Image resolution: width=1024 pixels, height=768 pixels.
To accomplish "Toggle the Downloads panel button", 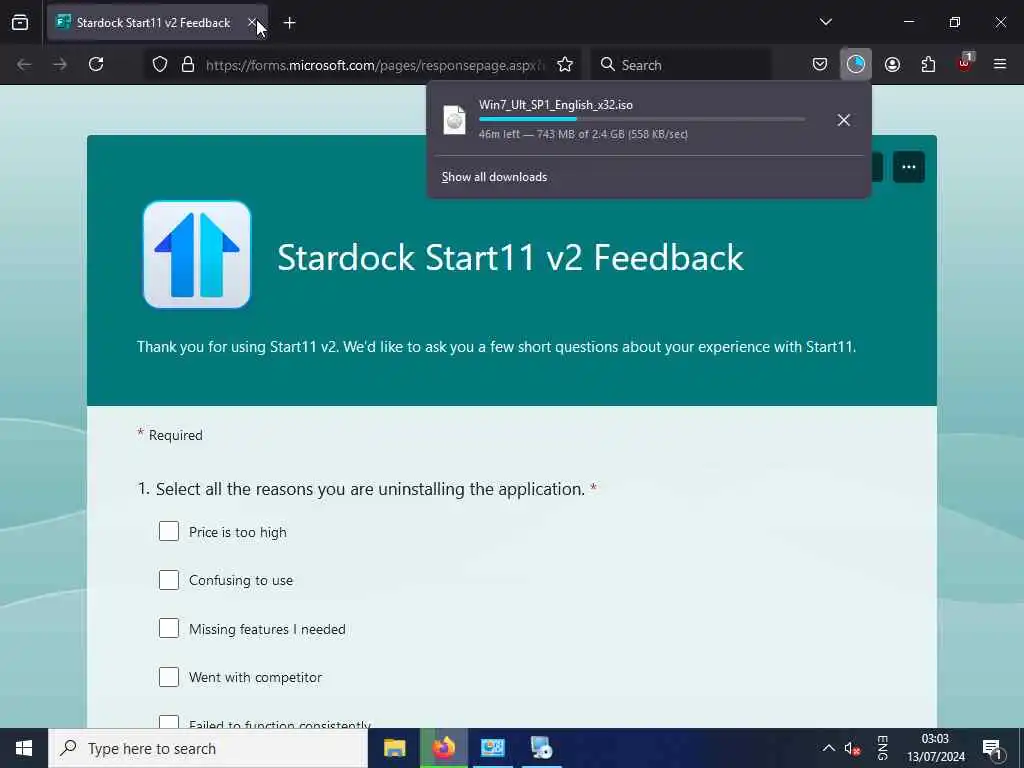I will [x=856, y=64].
